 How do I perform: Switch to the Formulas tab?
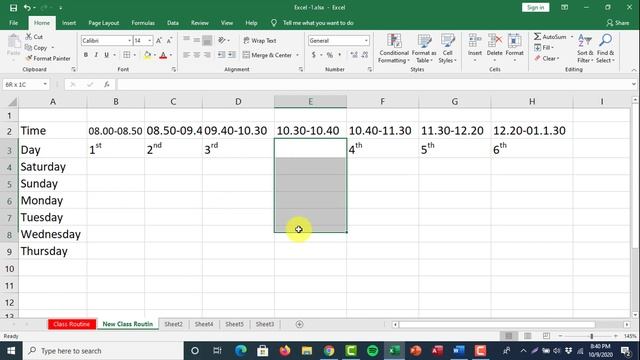click(x=143, y=23)
